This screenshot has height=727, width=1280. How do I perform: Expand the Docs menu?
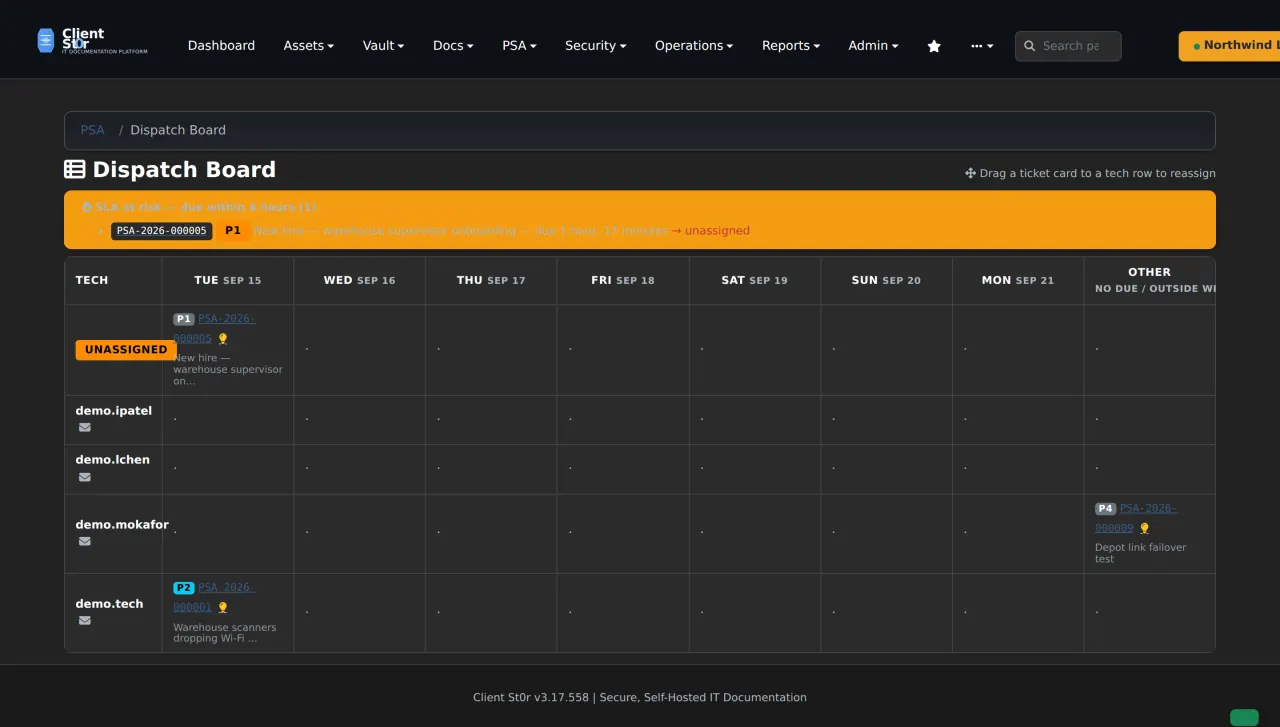[453, 46]
